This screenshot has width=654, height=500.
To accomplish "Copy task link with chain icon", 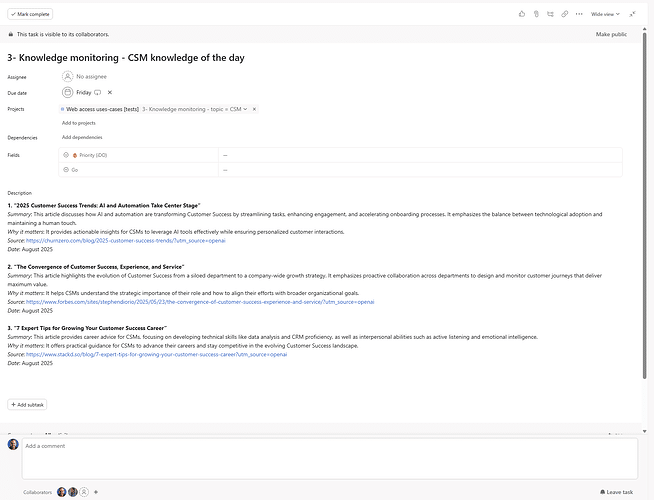I will (x=565, y=14).
